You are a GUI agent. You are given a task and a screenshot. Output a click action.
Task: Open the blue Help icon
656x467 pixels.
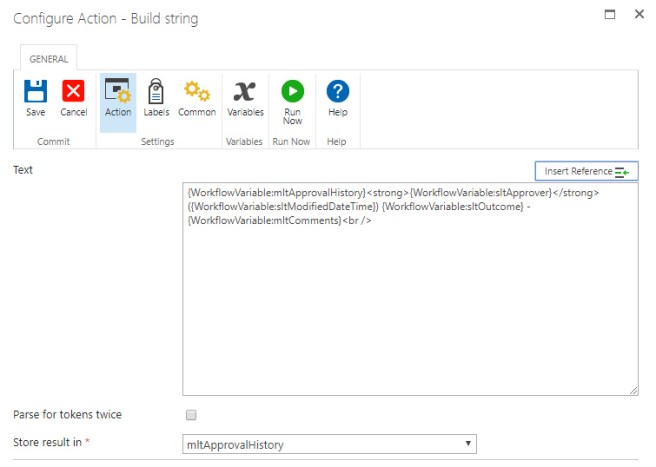click(338, 91)
